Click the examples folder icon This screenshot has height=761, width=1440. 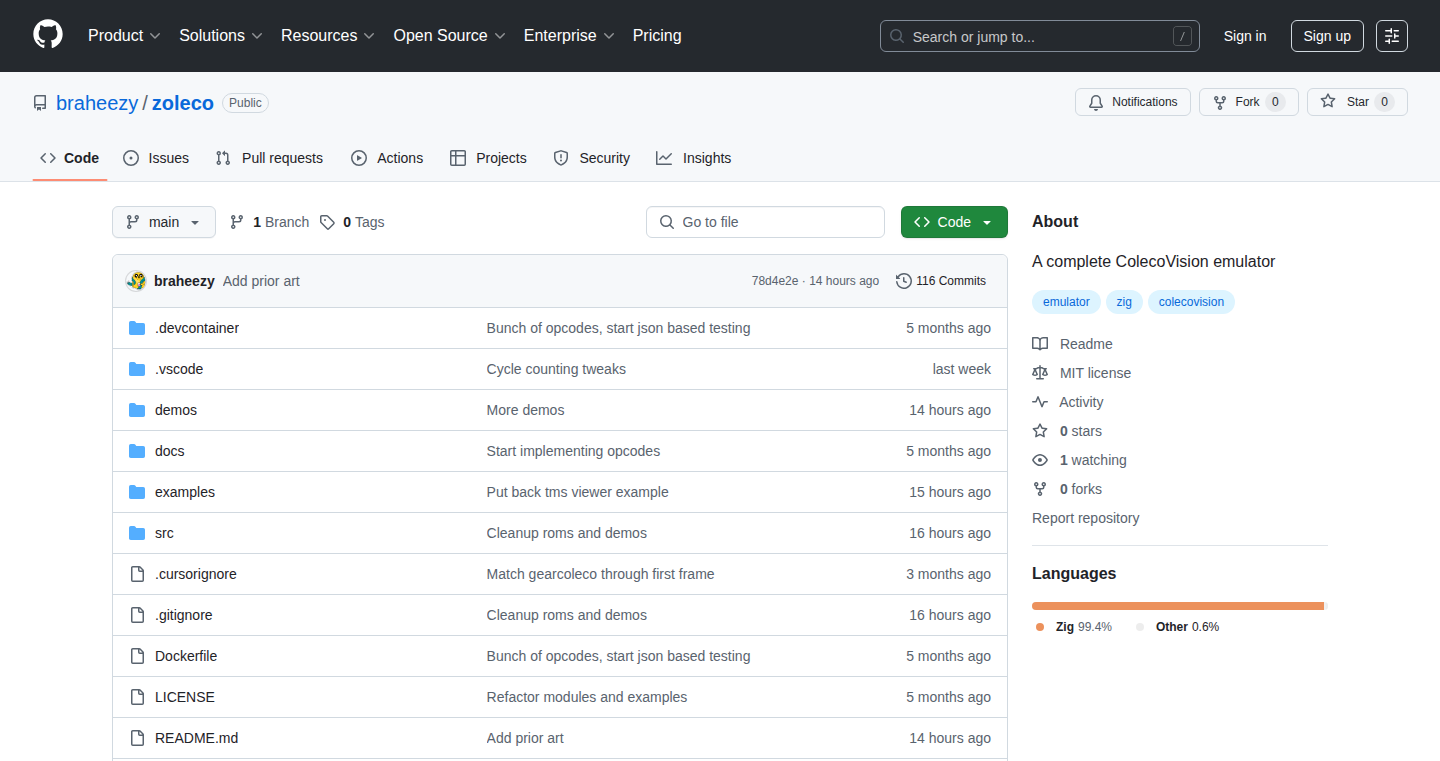pyautogui.click(x=137, y=492)
